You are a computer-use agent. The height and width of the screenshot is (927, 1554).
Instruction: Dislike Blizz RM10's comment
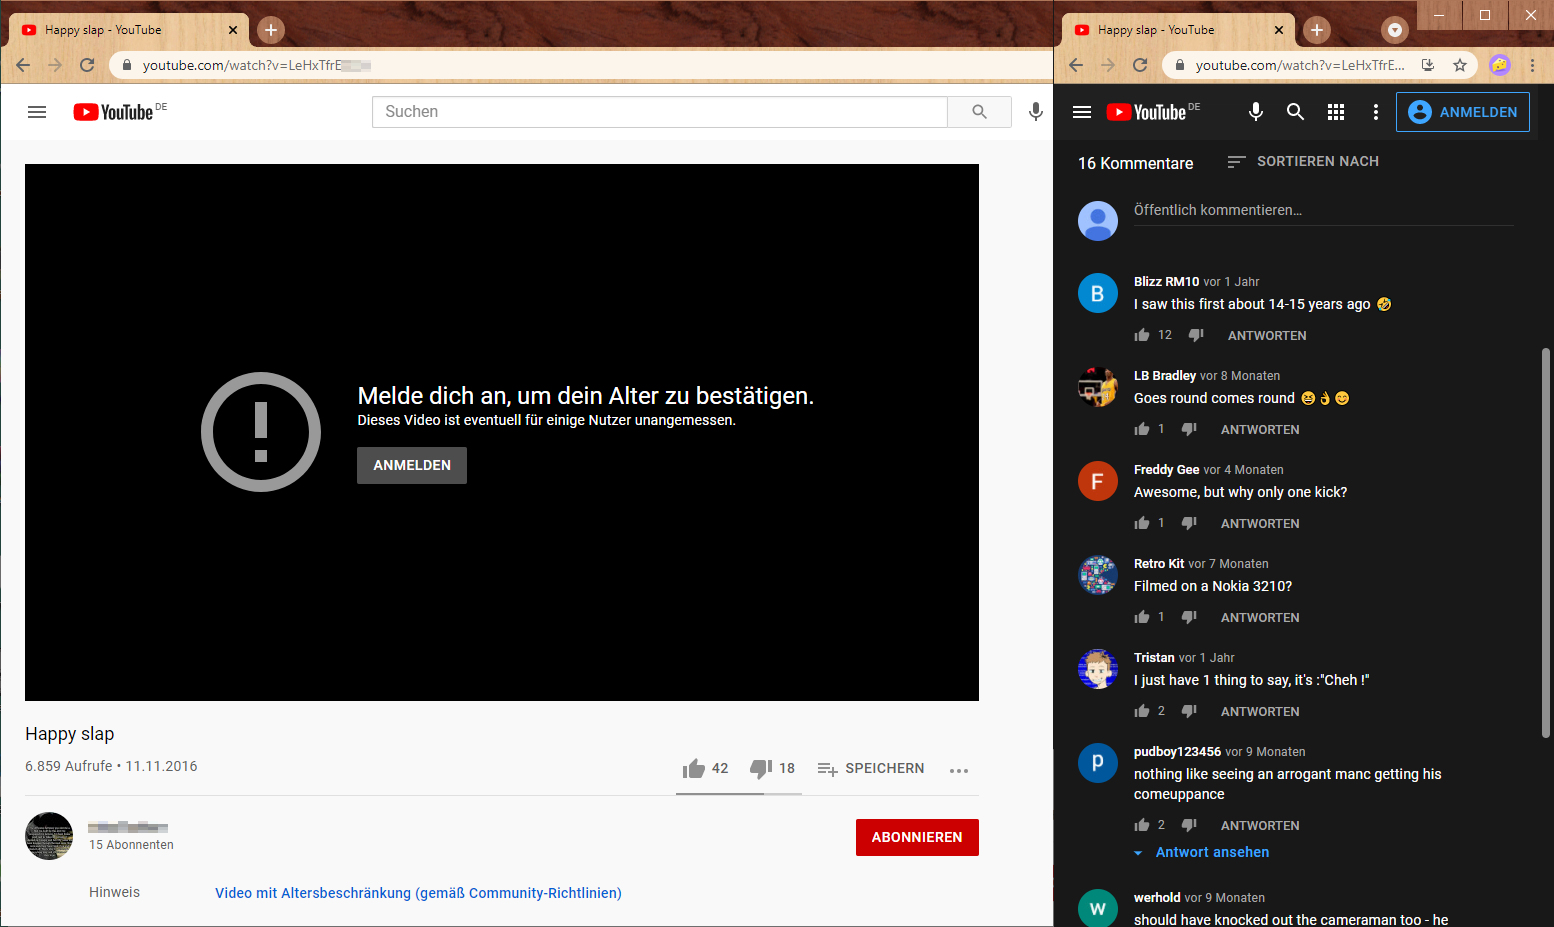tap(1196, 335)
